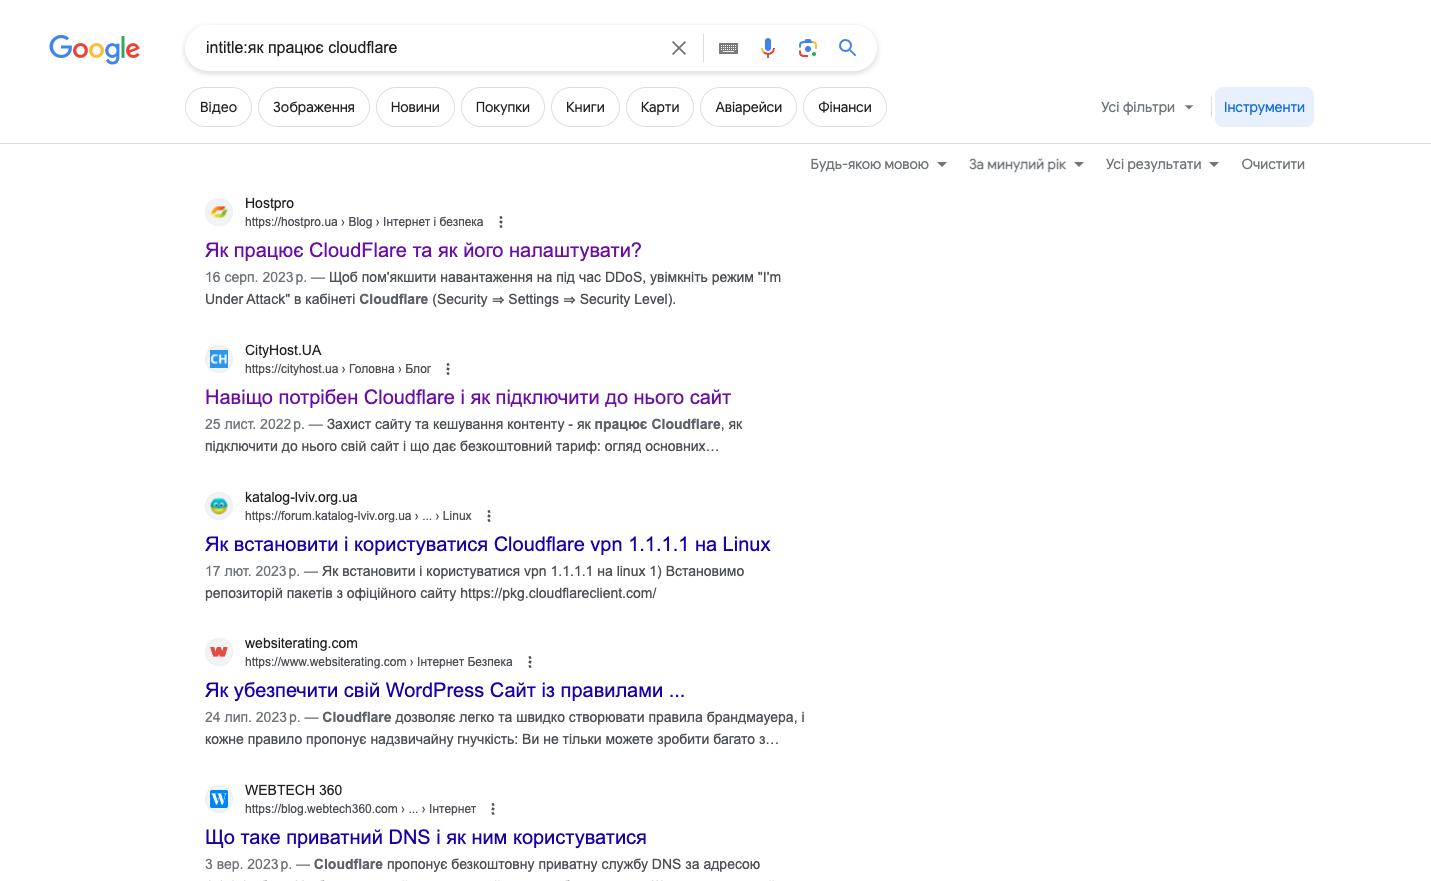Open Google Lens image search icon
This screenshot has height=881, width=1431.
point(808,48)
